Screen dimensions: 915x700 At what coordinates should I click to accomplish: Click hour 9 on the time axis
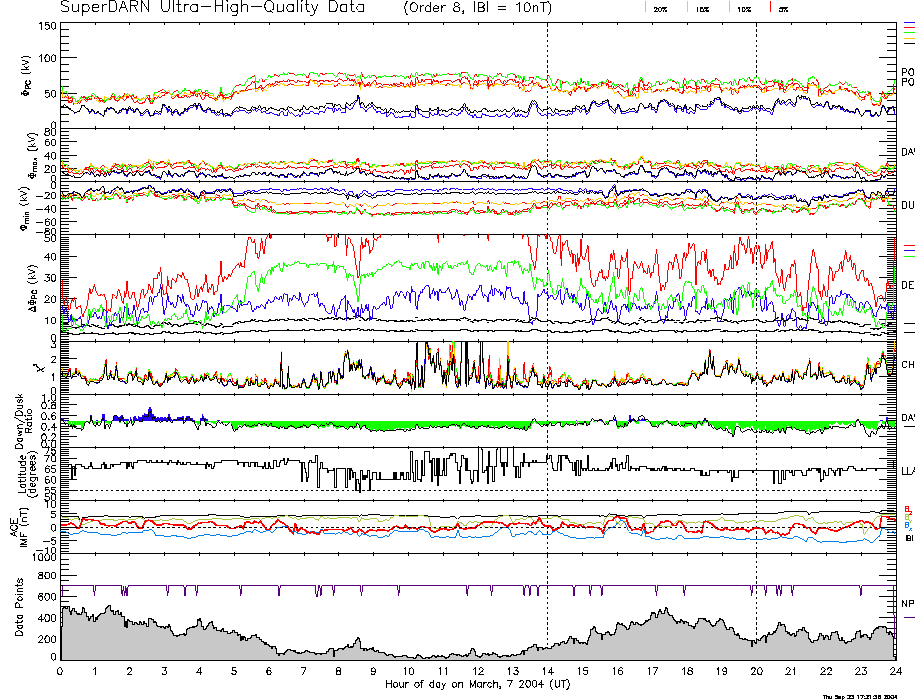click(373, 671)
